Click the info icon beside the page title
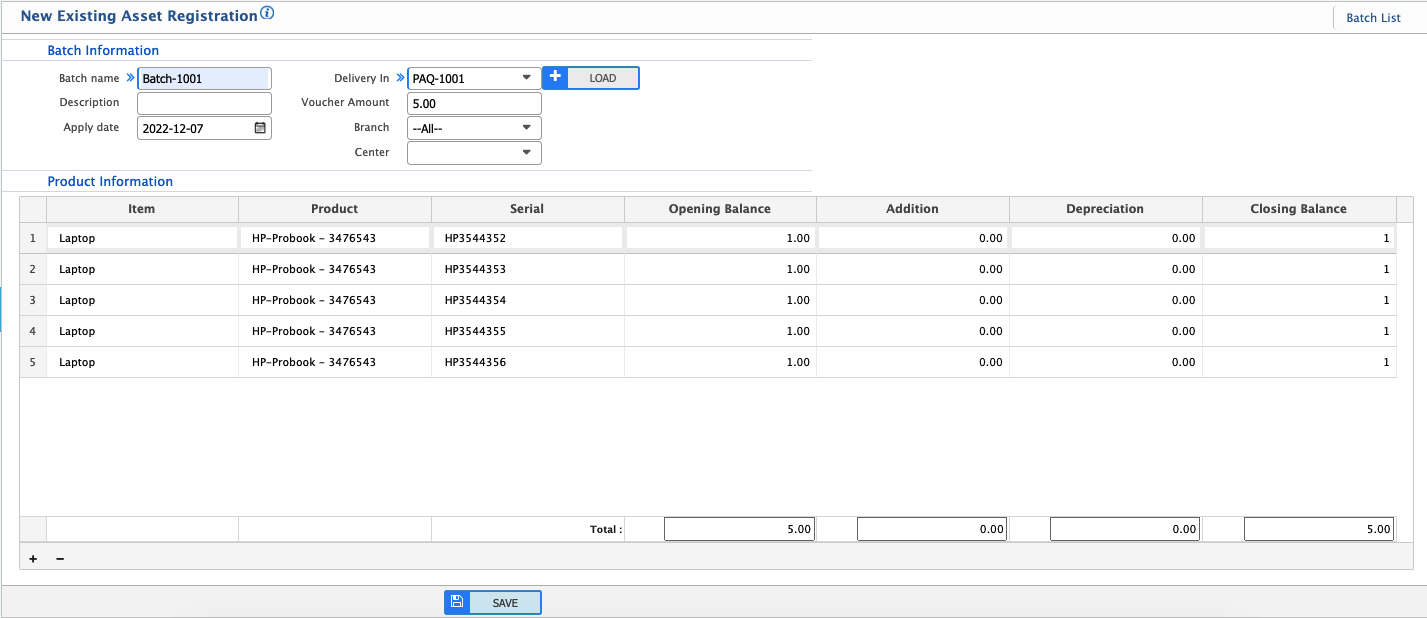Screen dimensions: 1427x618 click(x=265, y=12)
